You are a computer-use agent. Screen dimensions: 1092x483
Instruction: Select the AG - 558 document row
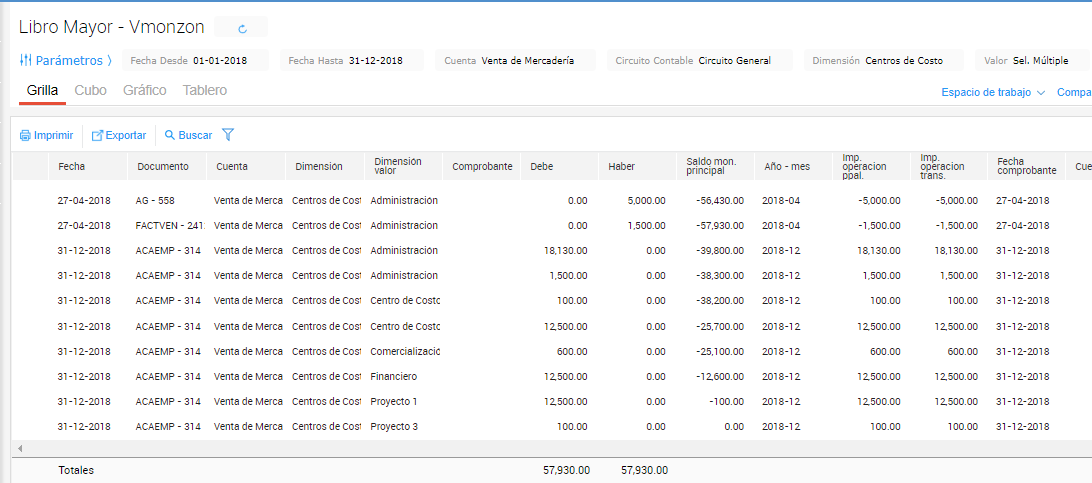[x=155, y=200]
